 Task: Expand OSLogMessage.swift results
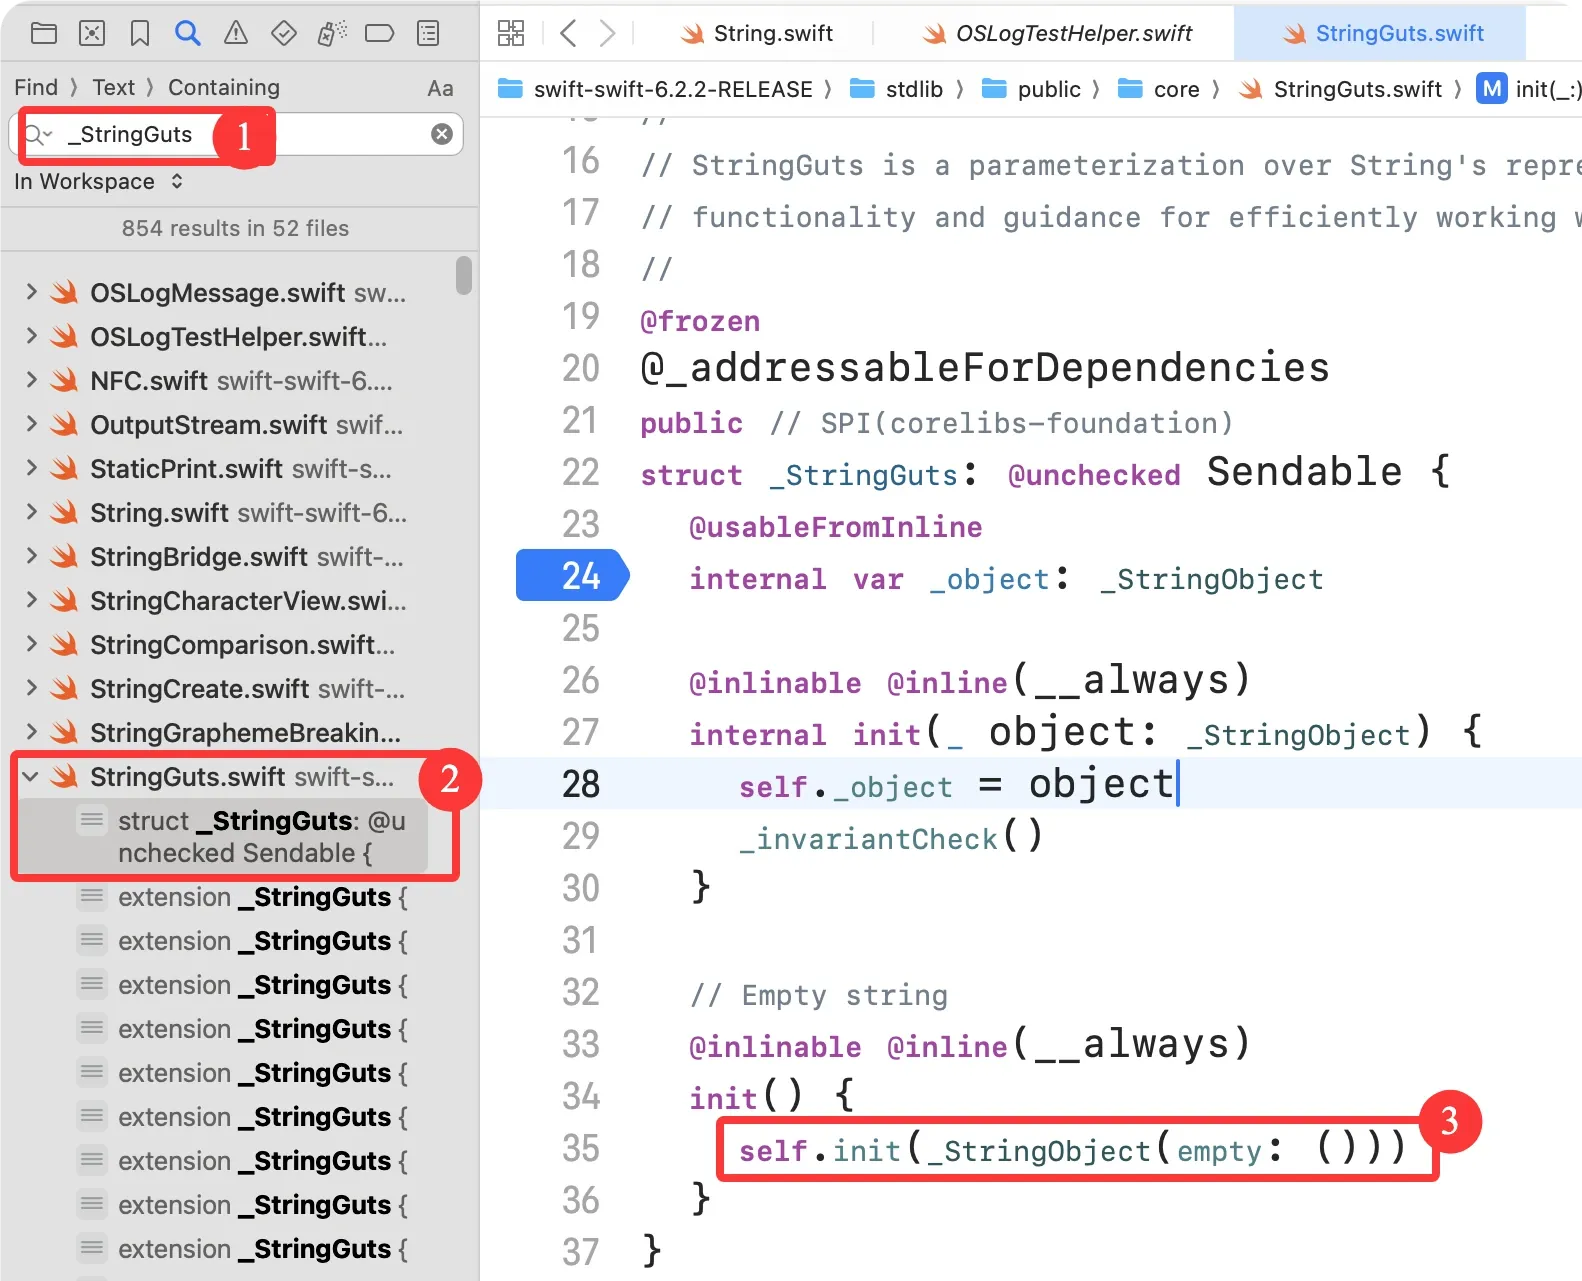[31, 292]
